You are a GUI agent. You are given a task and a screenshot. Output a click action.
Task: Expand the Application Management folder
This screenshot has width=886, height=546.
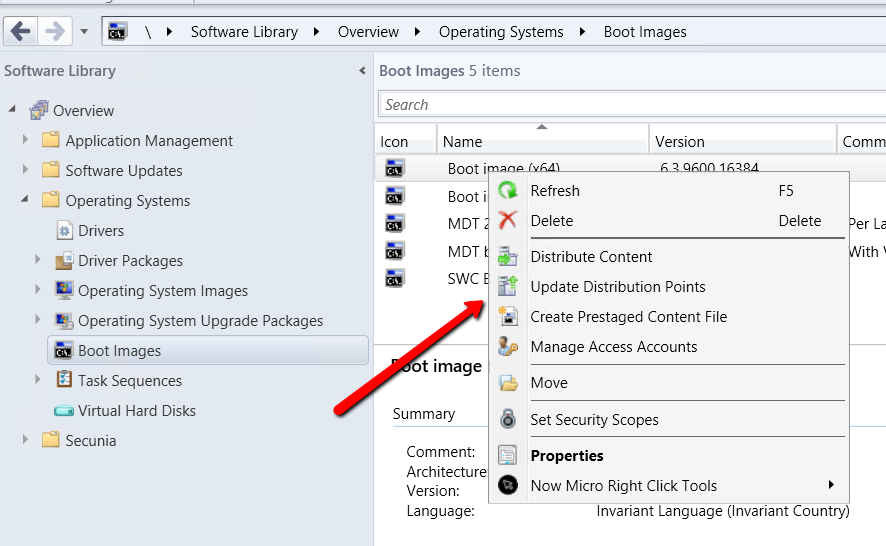25,141
